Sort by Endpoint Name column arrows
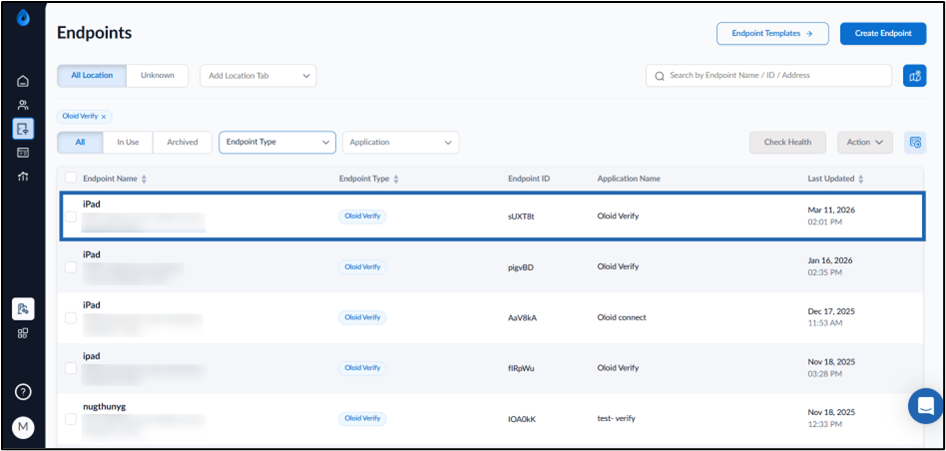The height and width of the screenshot is (451, 946). click(x=144, y=179)
